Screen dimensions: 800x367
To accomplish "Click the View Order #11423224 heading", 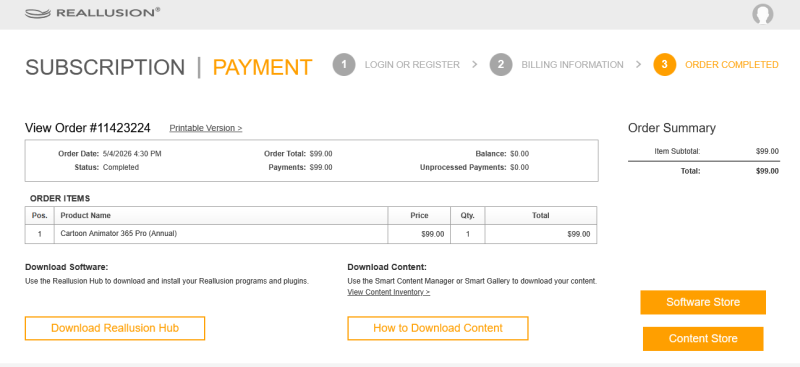I will [88, 128].
